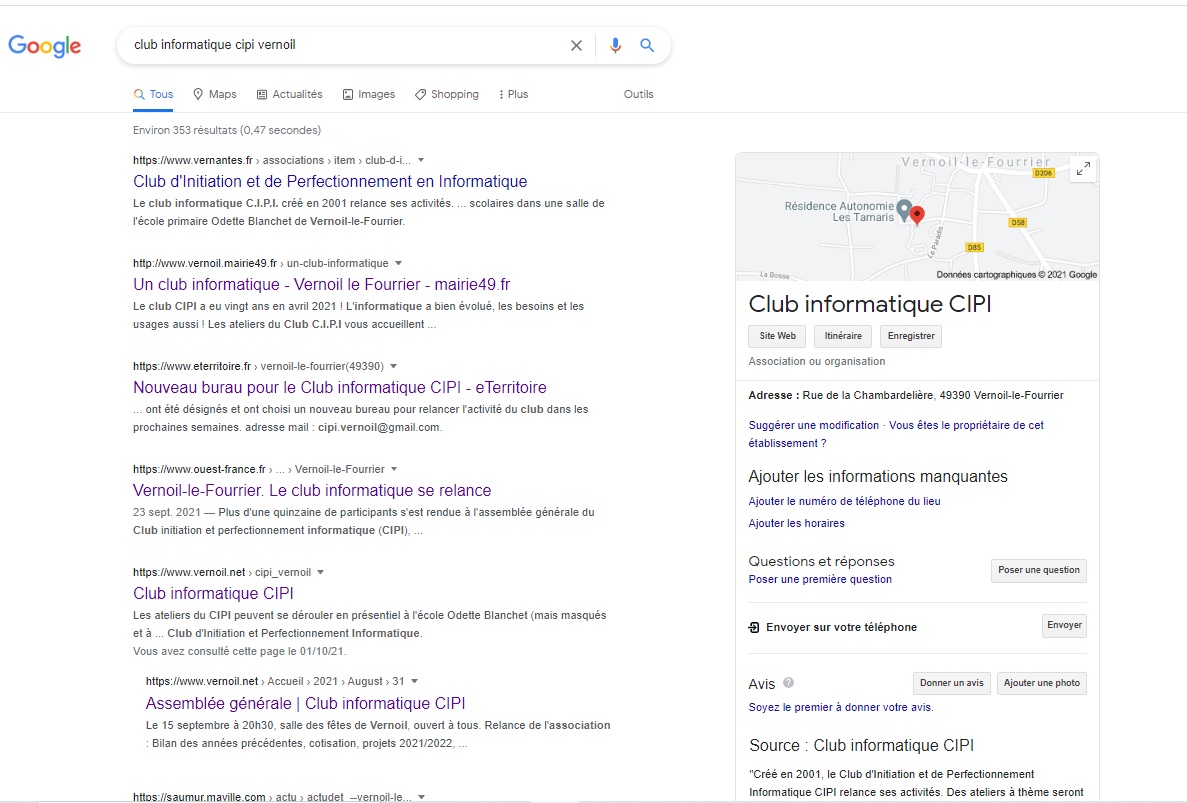This screenshot has height=803, width=1187.
Task: Switch to the Images tab
Action: 369,95
